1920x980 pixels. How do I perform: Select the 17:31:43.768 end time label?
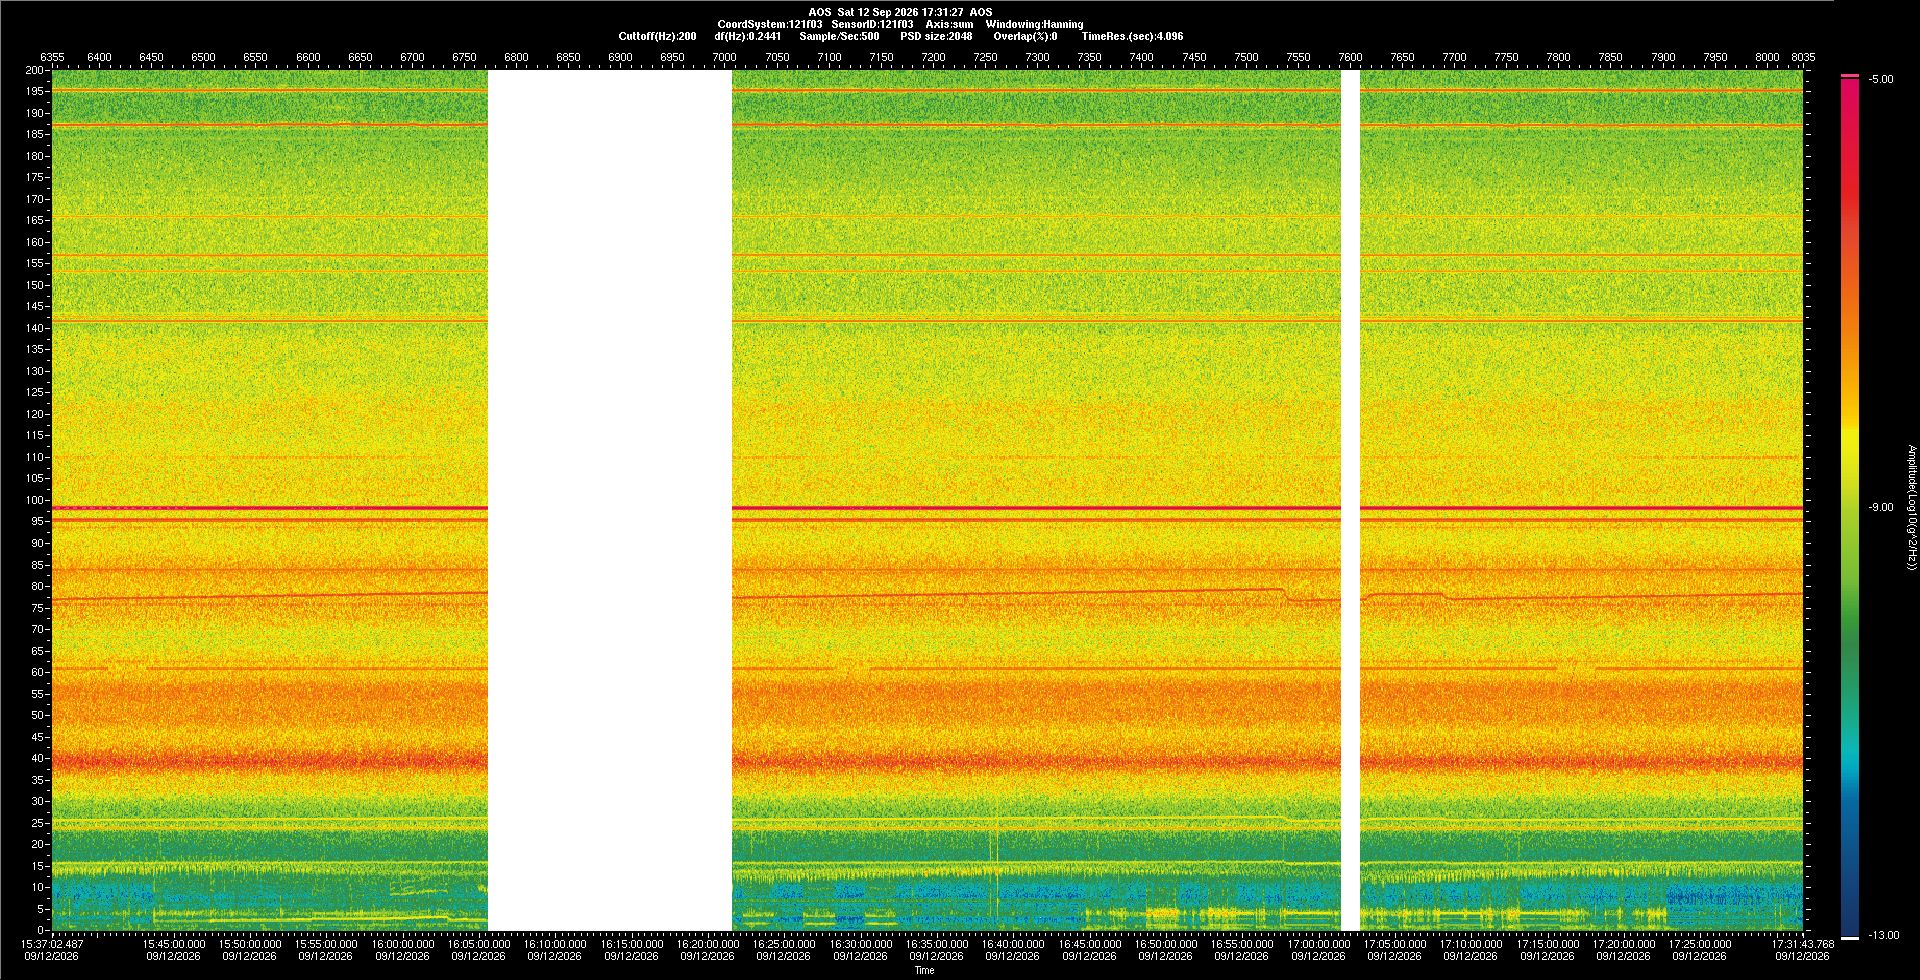[x=1803, y=944]
